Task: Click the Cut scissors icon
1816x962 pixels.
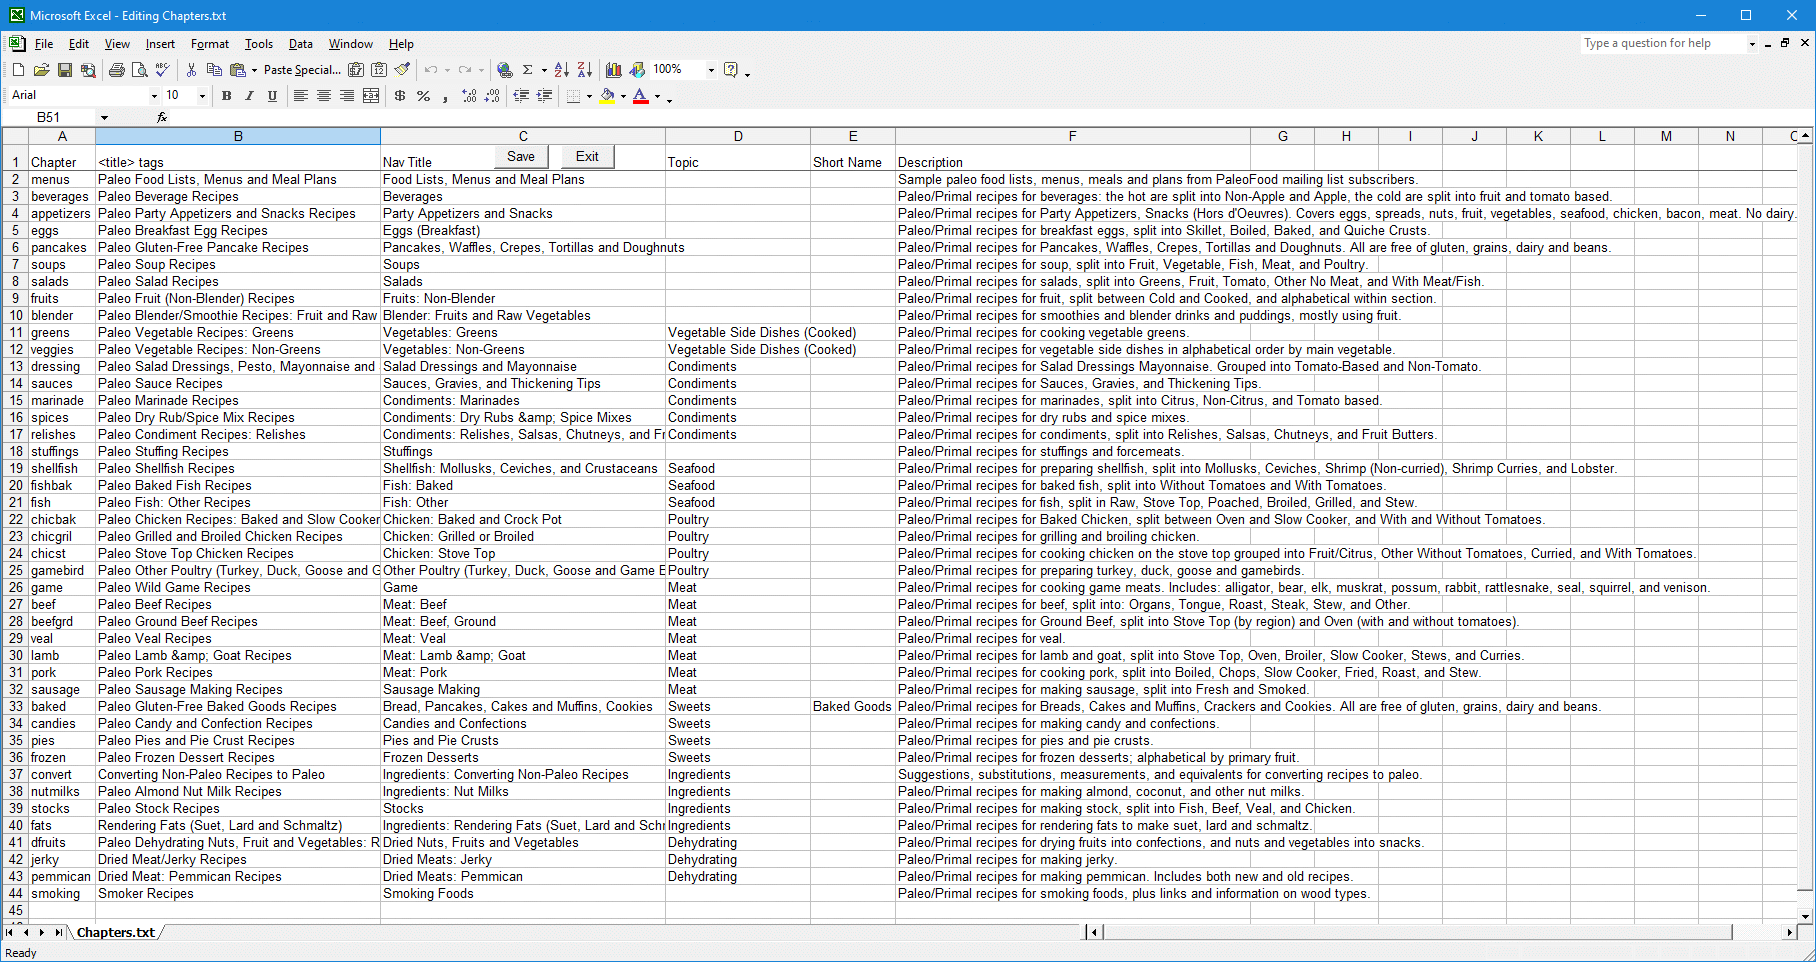Action: coord(191,70)
